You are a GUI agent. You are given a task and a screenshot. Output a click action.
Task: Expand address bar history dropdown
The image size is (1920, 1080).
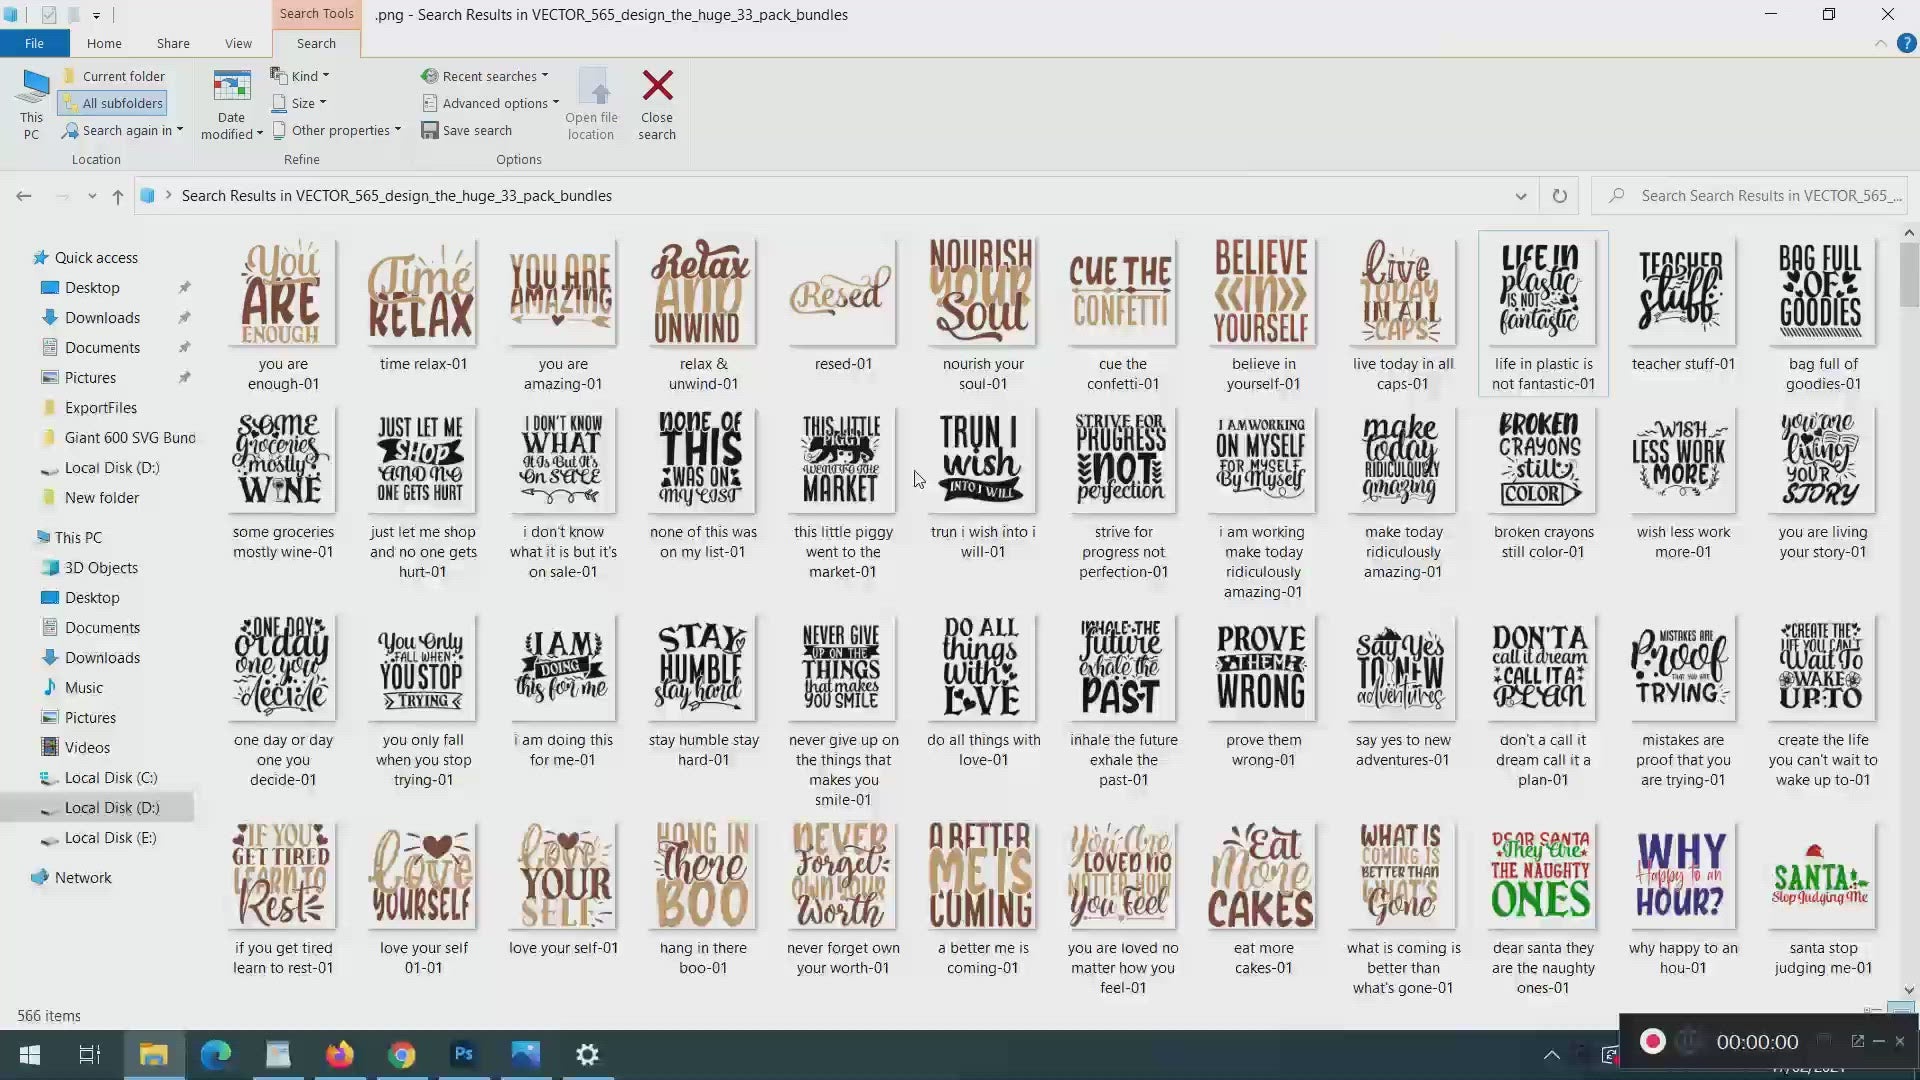(1521, 196)
